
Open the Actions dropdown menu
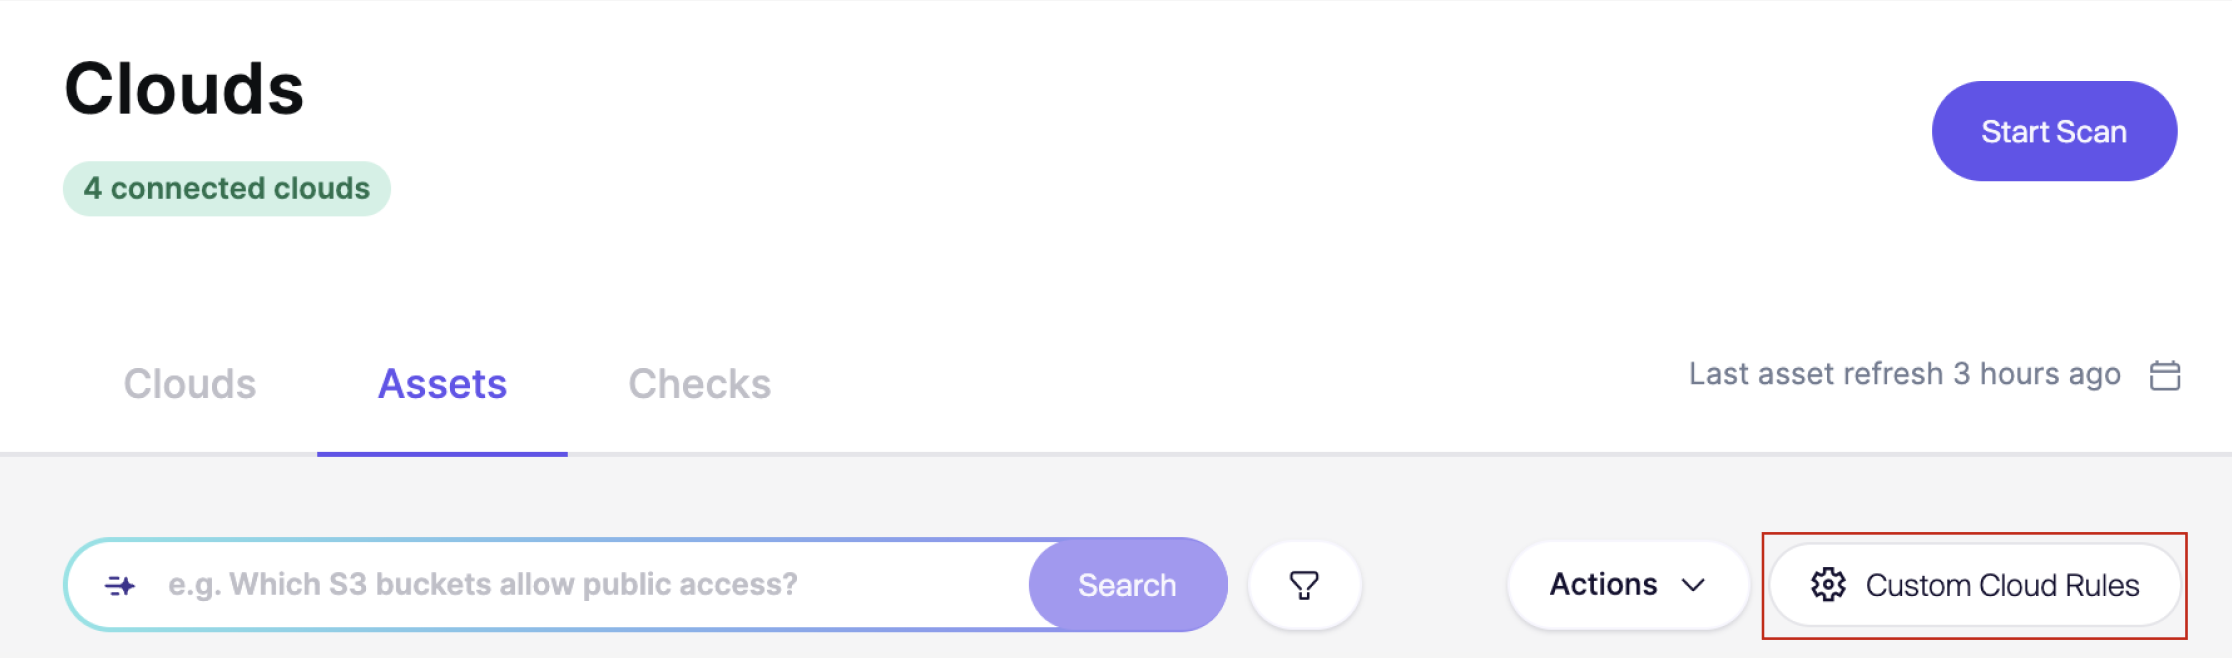pos(1627,585)
